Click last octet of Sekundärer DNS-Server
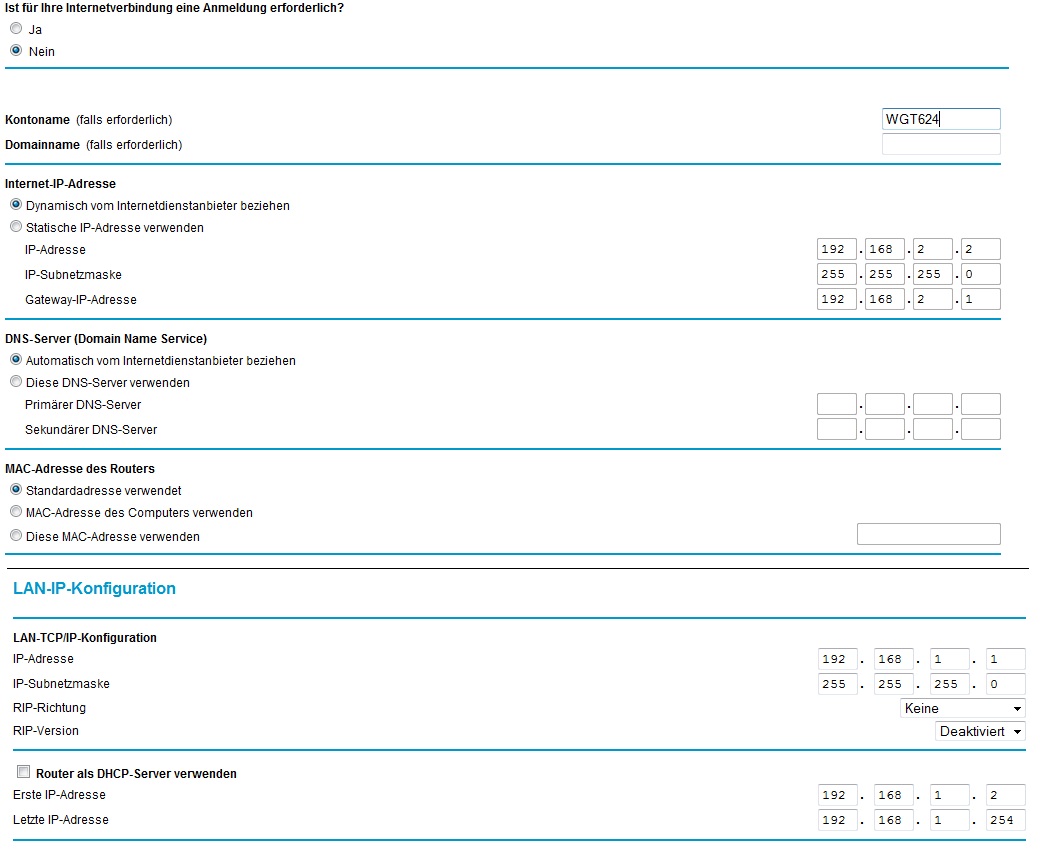 point(980,429)
